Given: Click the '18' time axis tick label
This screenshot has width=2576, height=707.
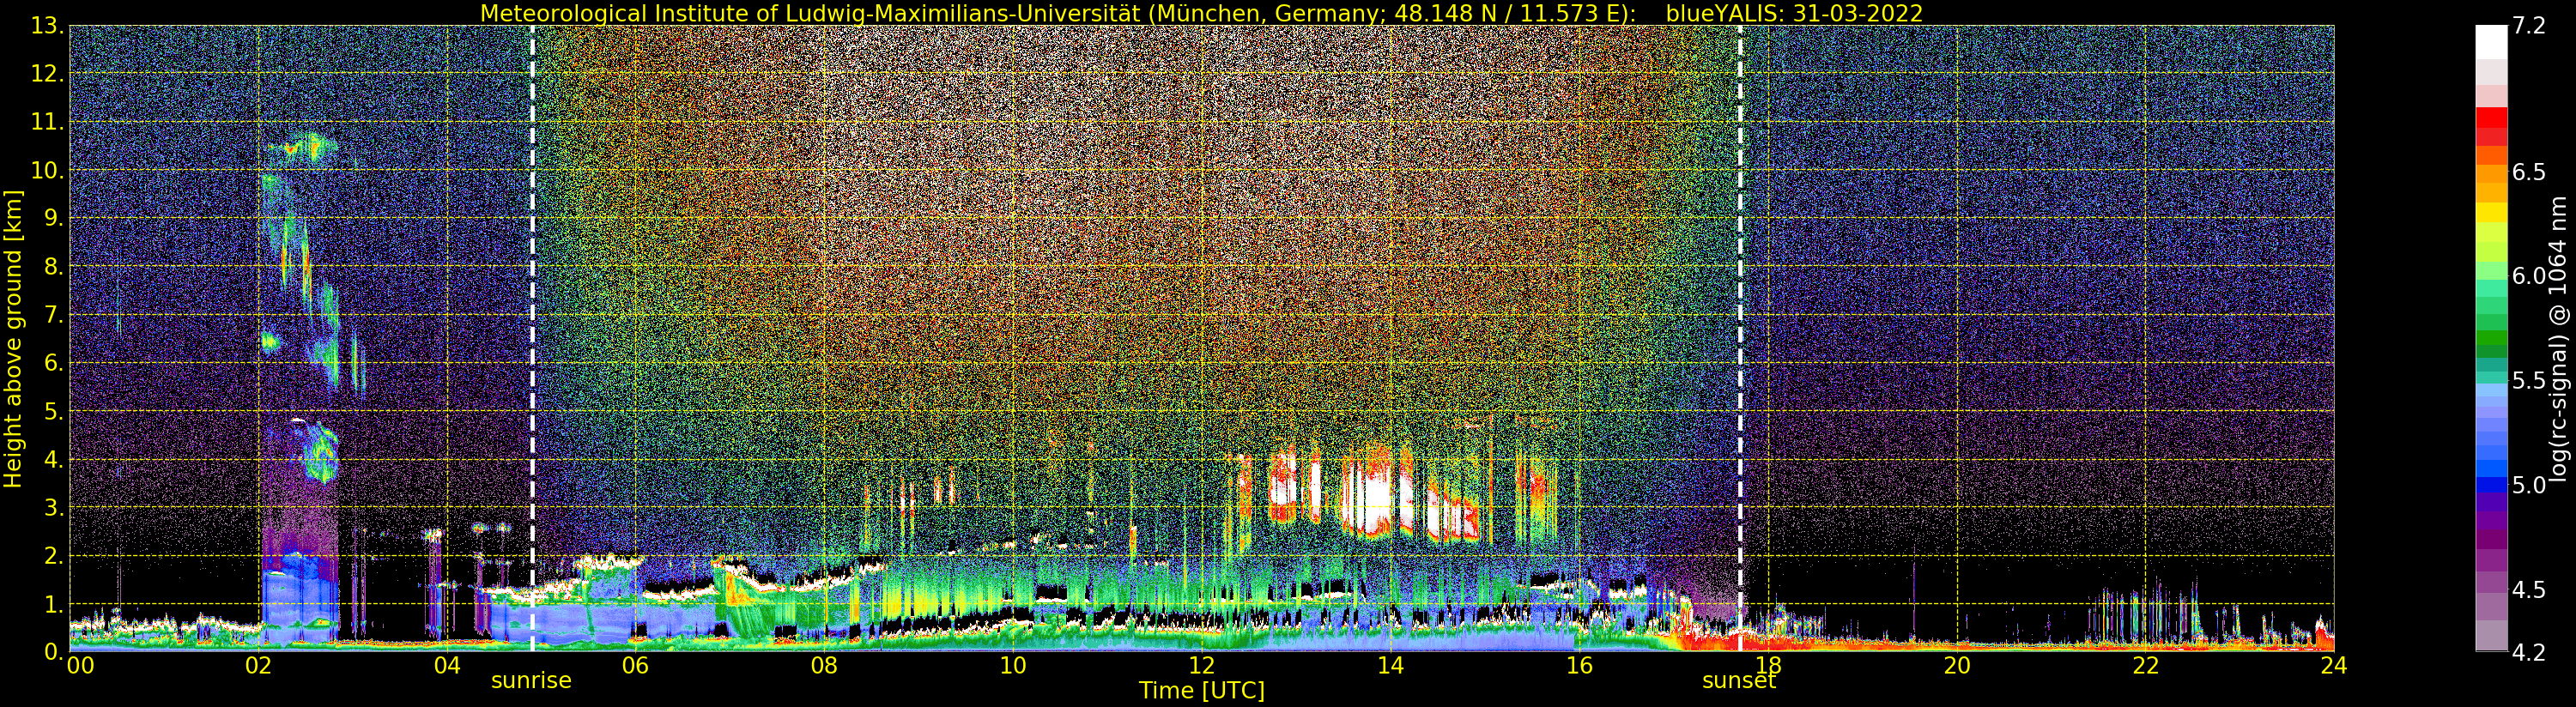Looking at the screenshot, I should coord(1768,666).
